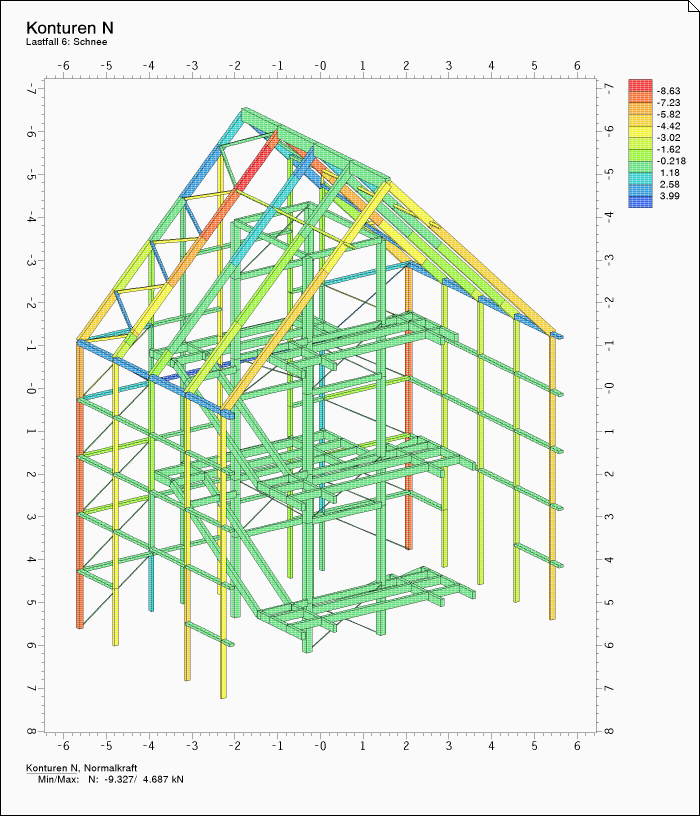Screen dimensions: 700x816
Task: Click the underlined 'Konturen N, Normalkraft' caption
Action: click(81, 767)
